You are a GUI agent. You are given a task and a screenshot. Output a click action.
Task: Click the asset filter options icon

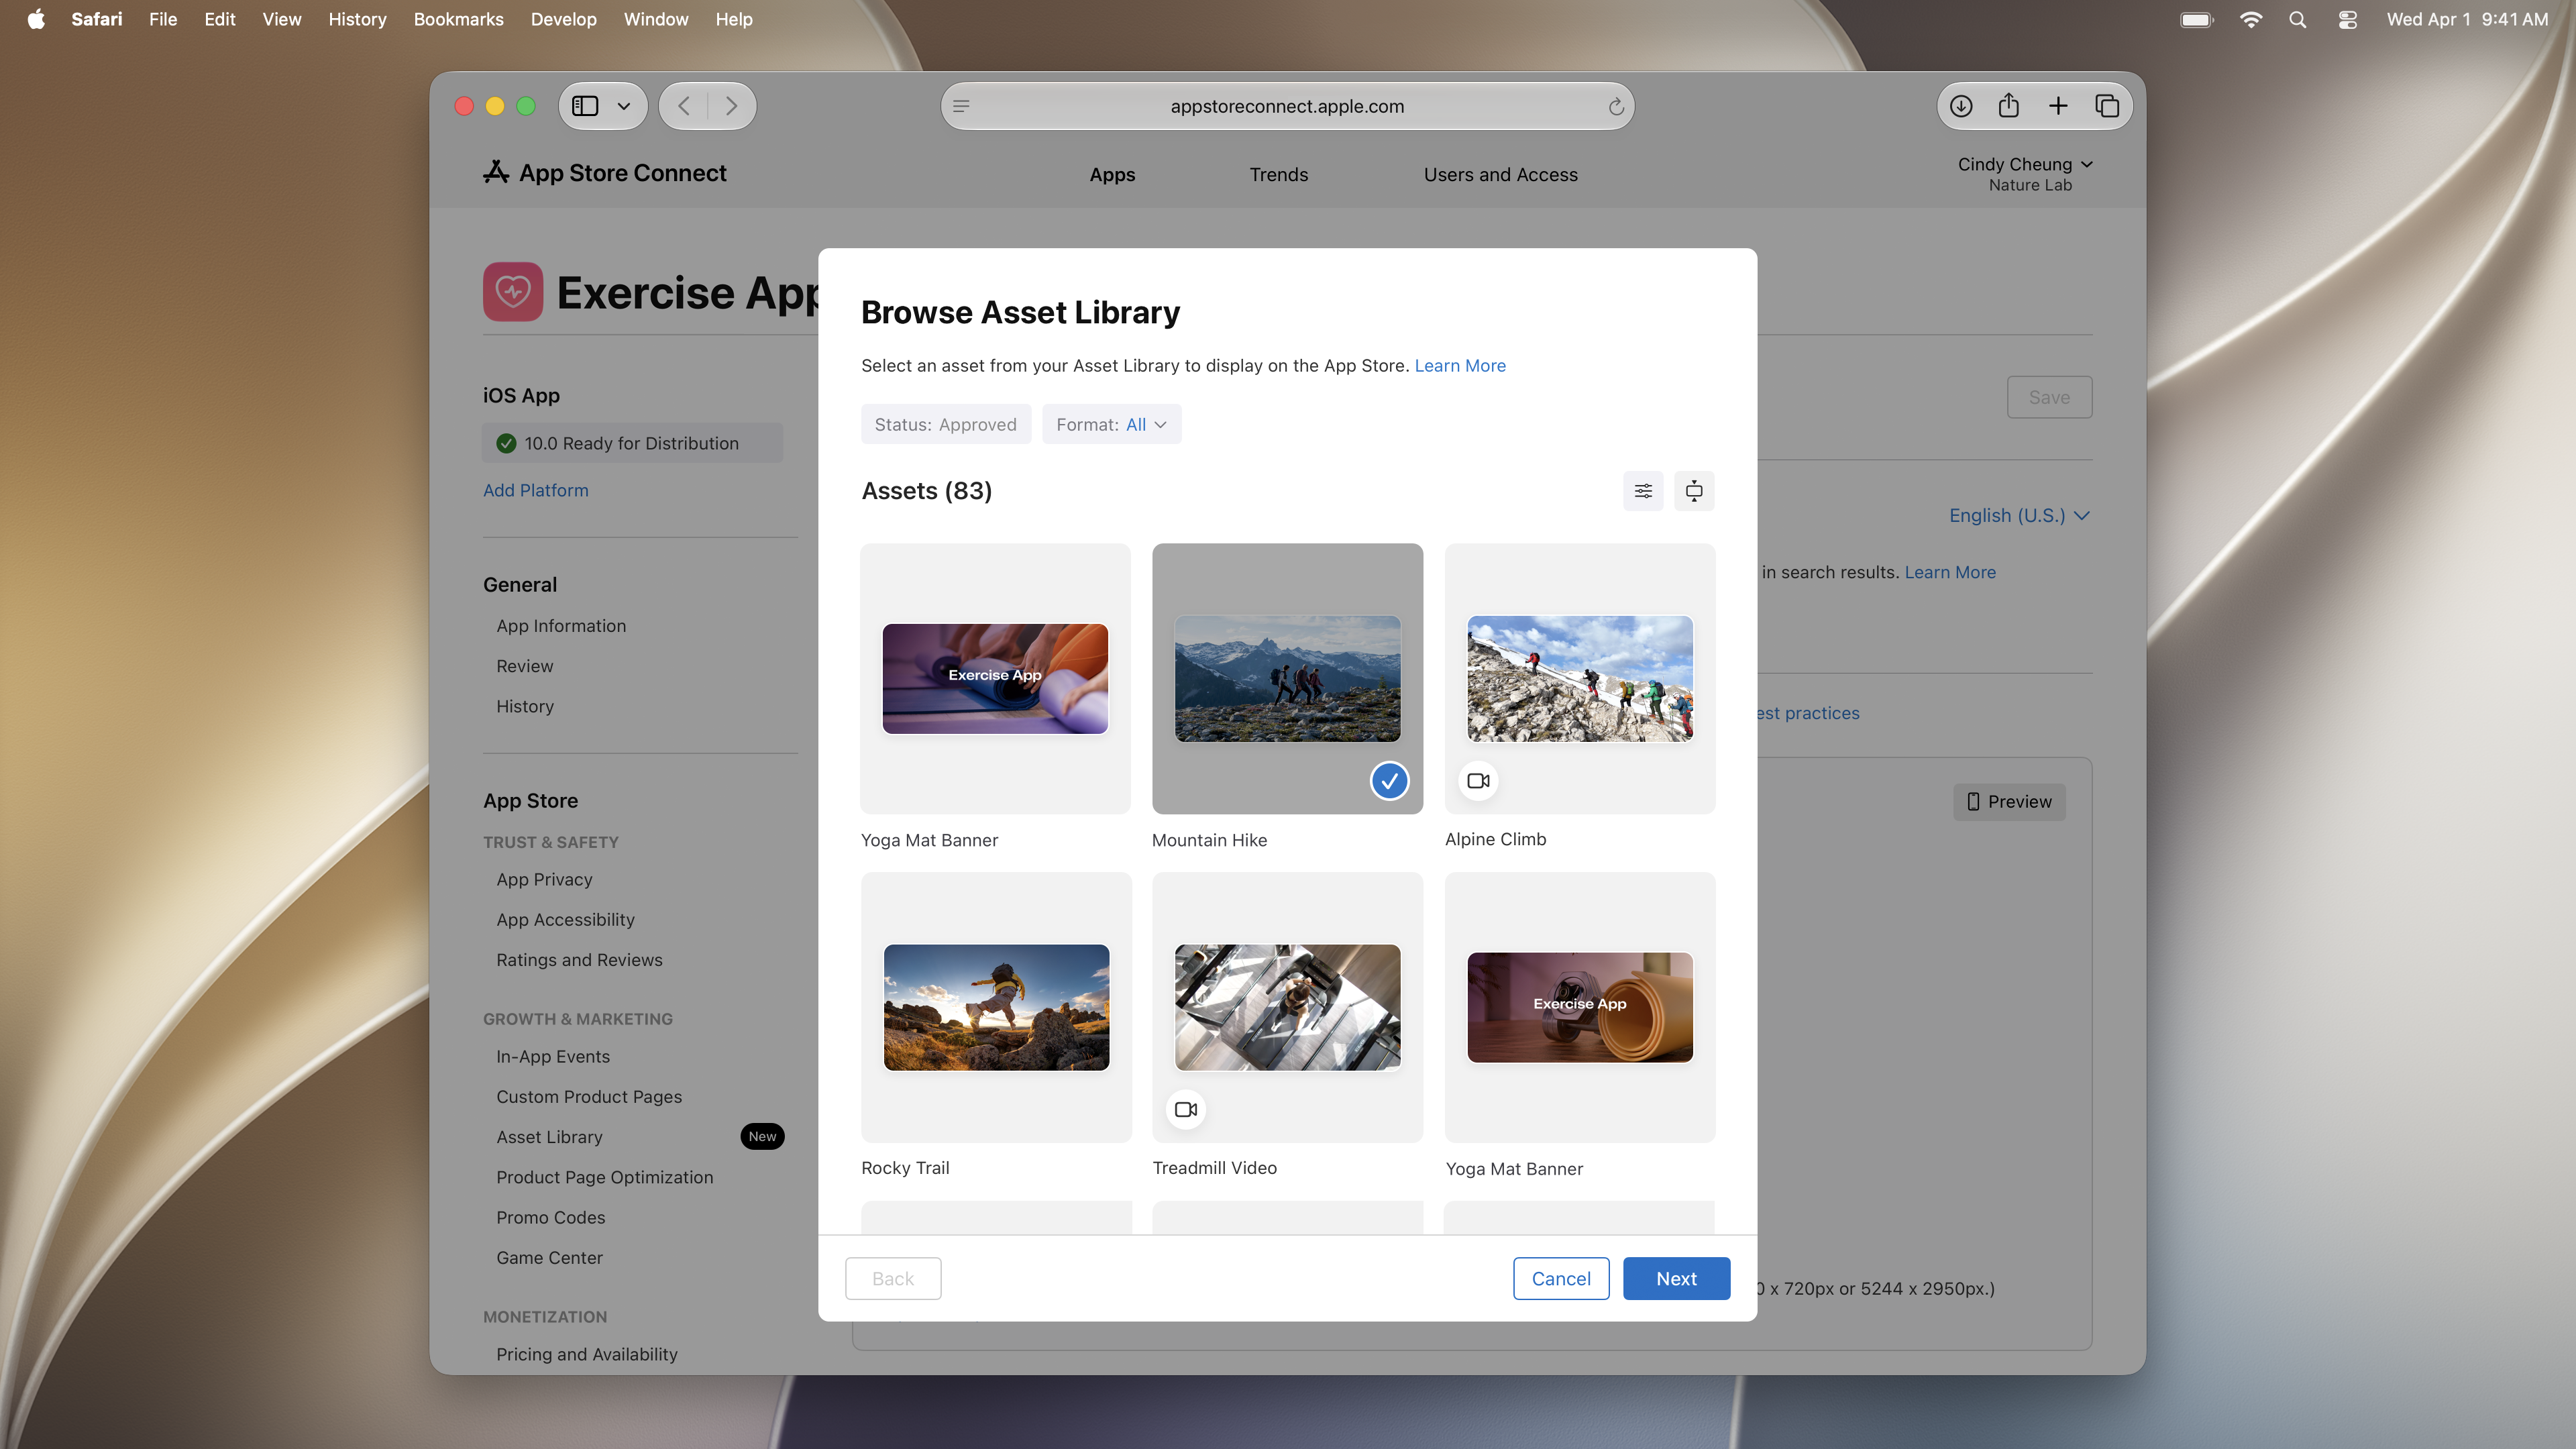(x=1643, y=491)
